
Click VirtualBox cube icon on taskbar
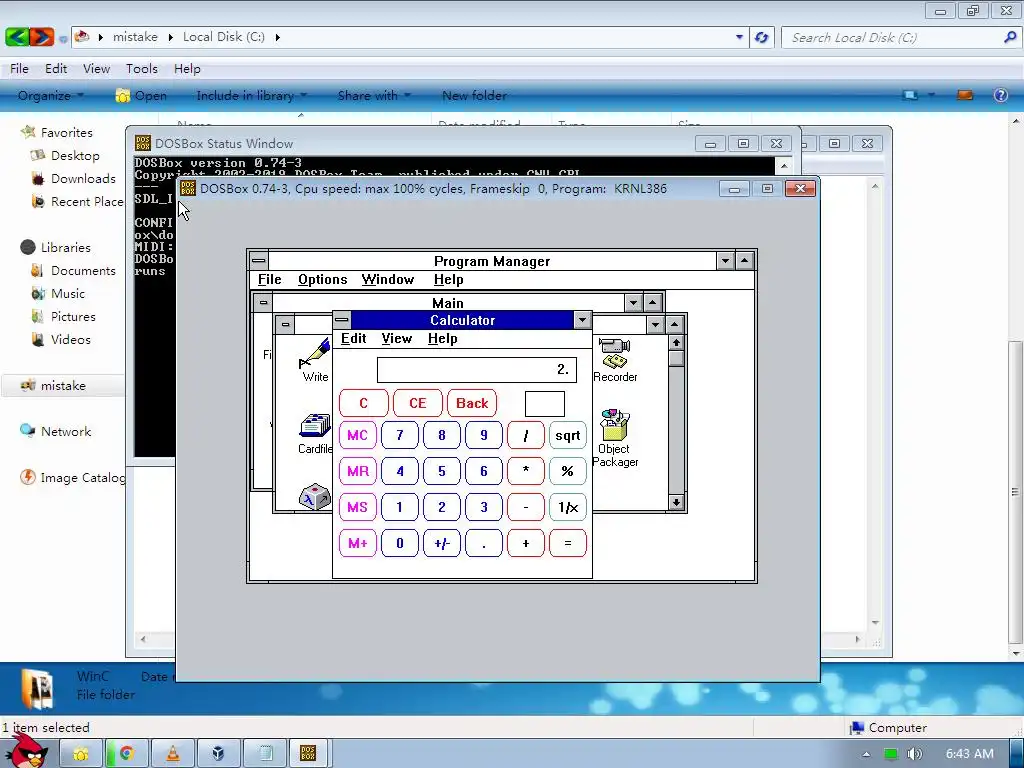(x=218, y=753)
